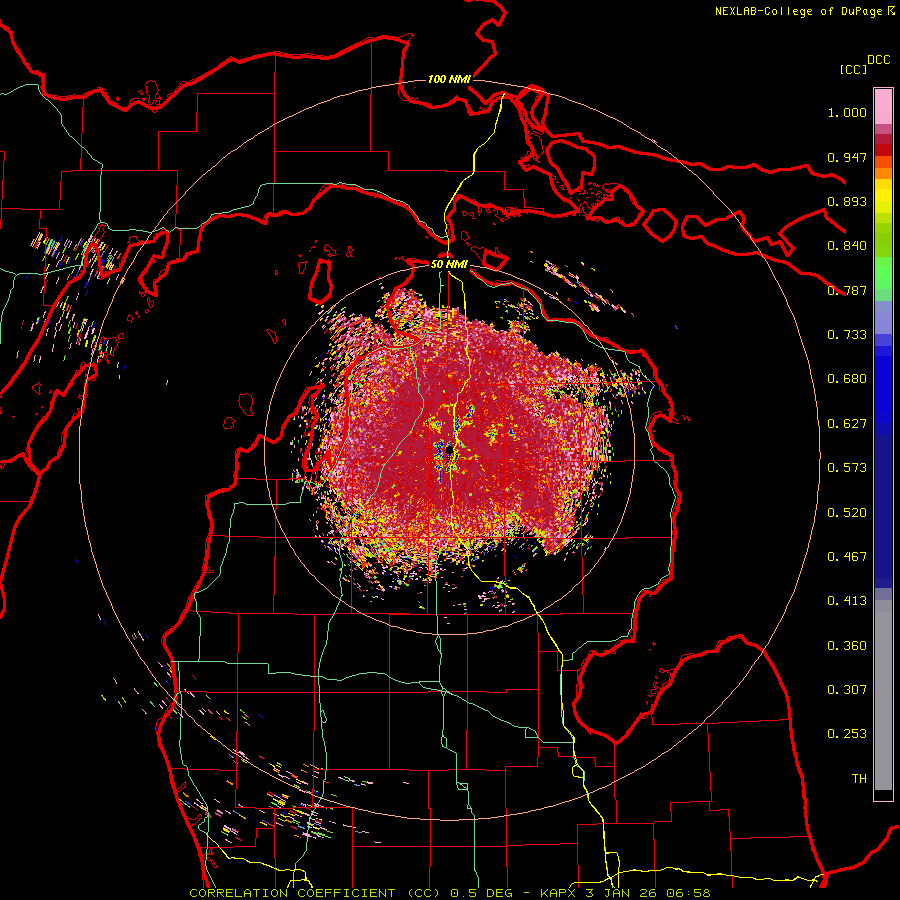This screenshot has width=900, height=900.
Task: Click the 0.360 legend value
Action: [847, 646]
